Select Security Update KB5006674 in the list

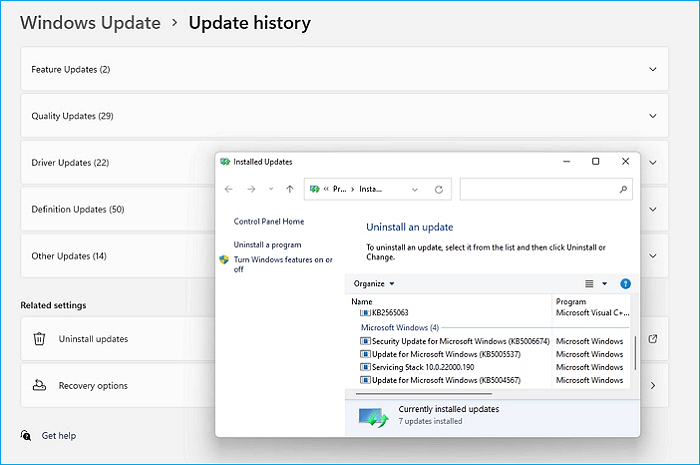point(451,341)
